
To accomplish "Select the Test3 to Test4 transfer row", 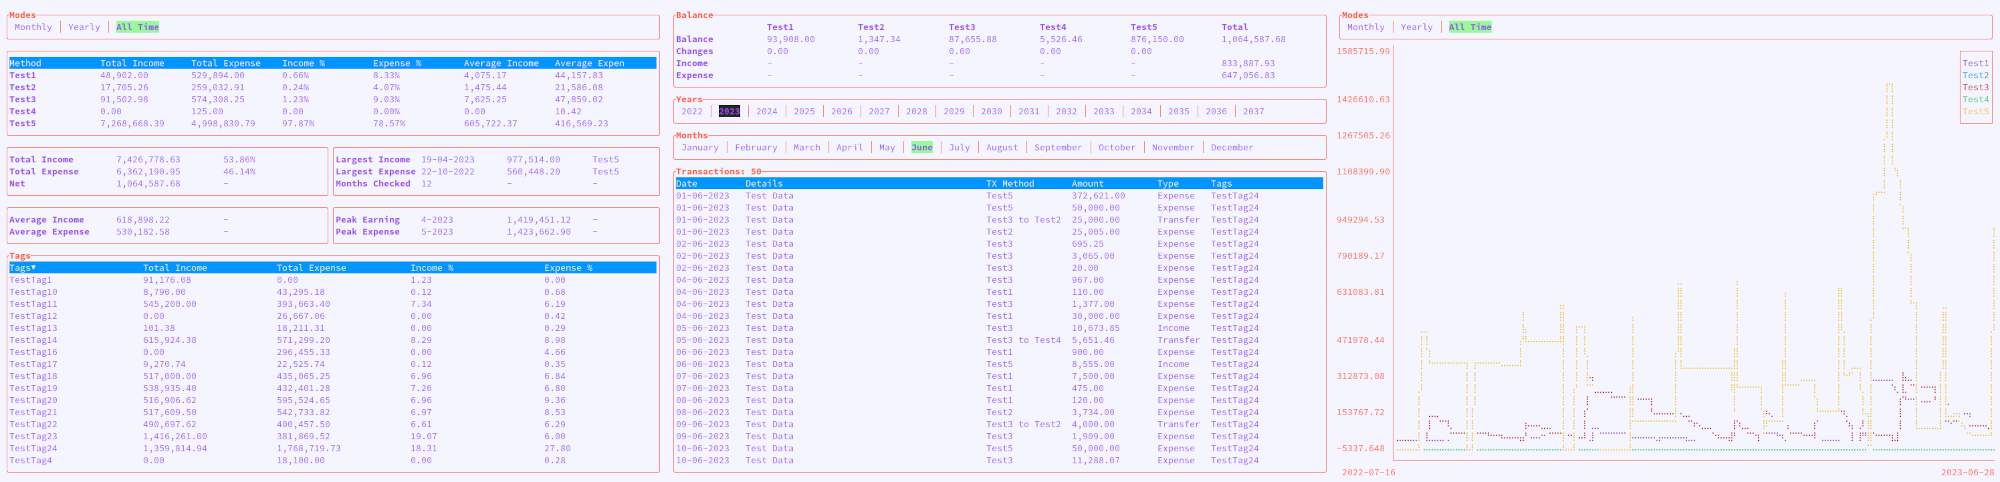I will click(998, 340).
